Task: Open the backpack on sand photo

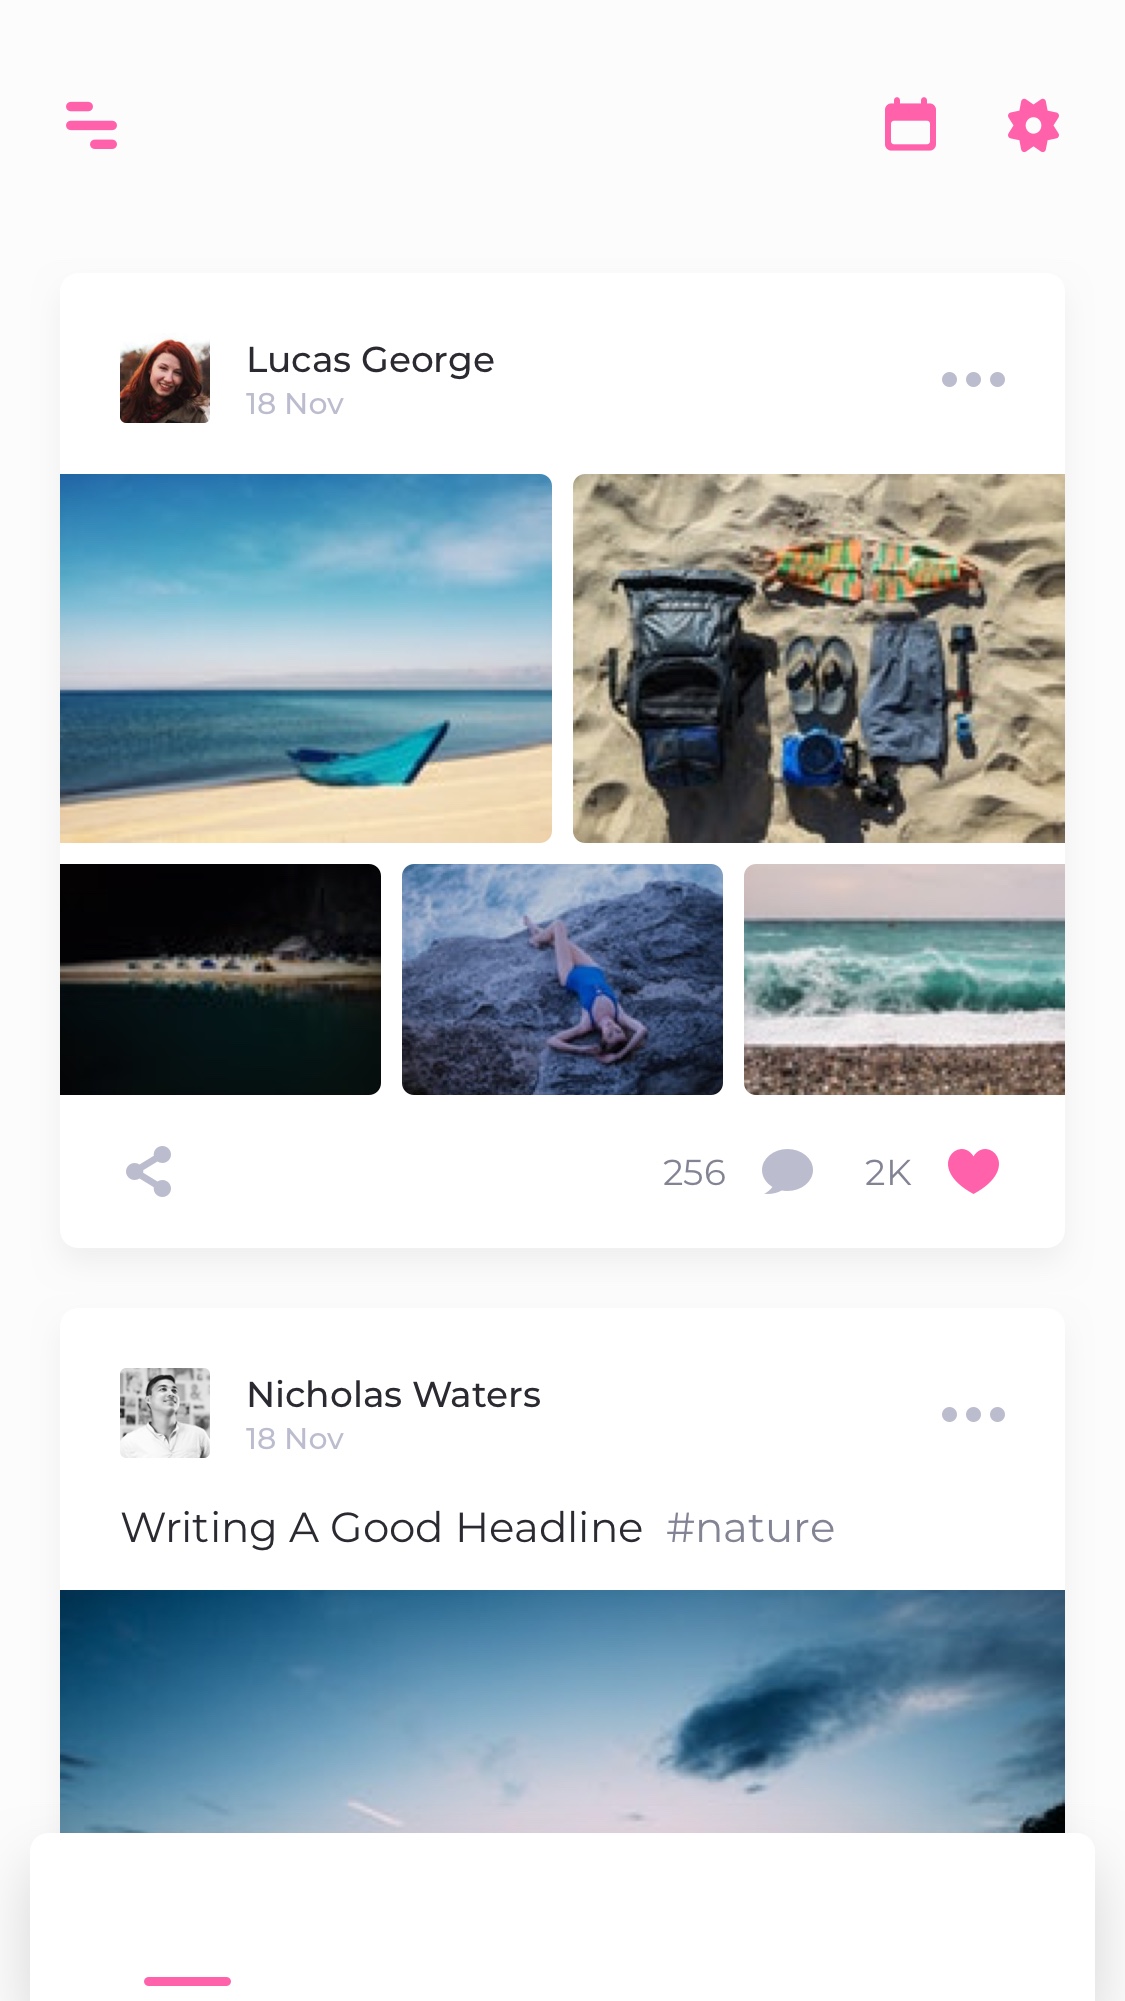Action: 819,658
